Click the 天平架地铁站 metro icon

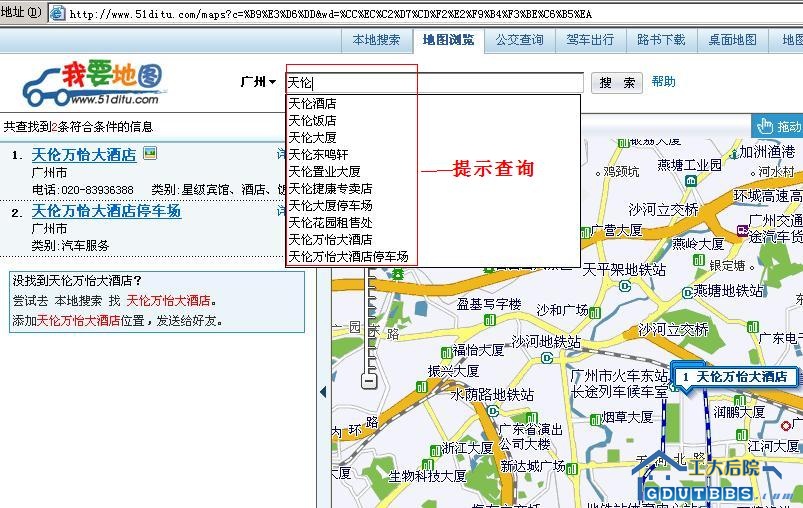[625, 286]
